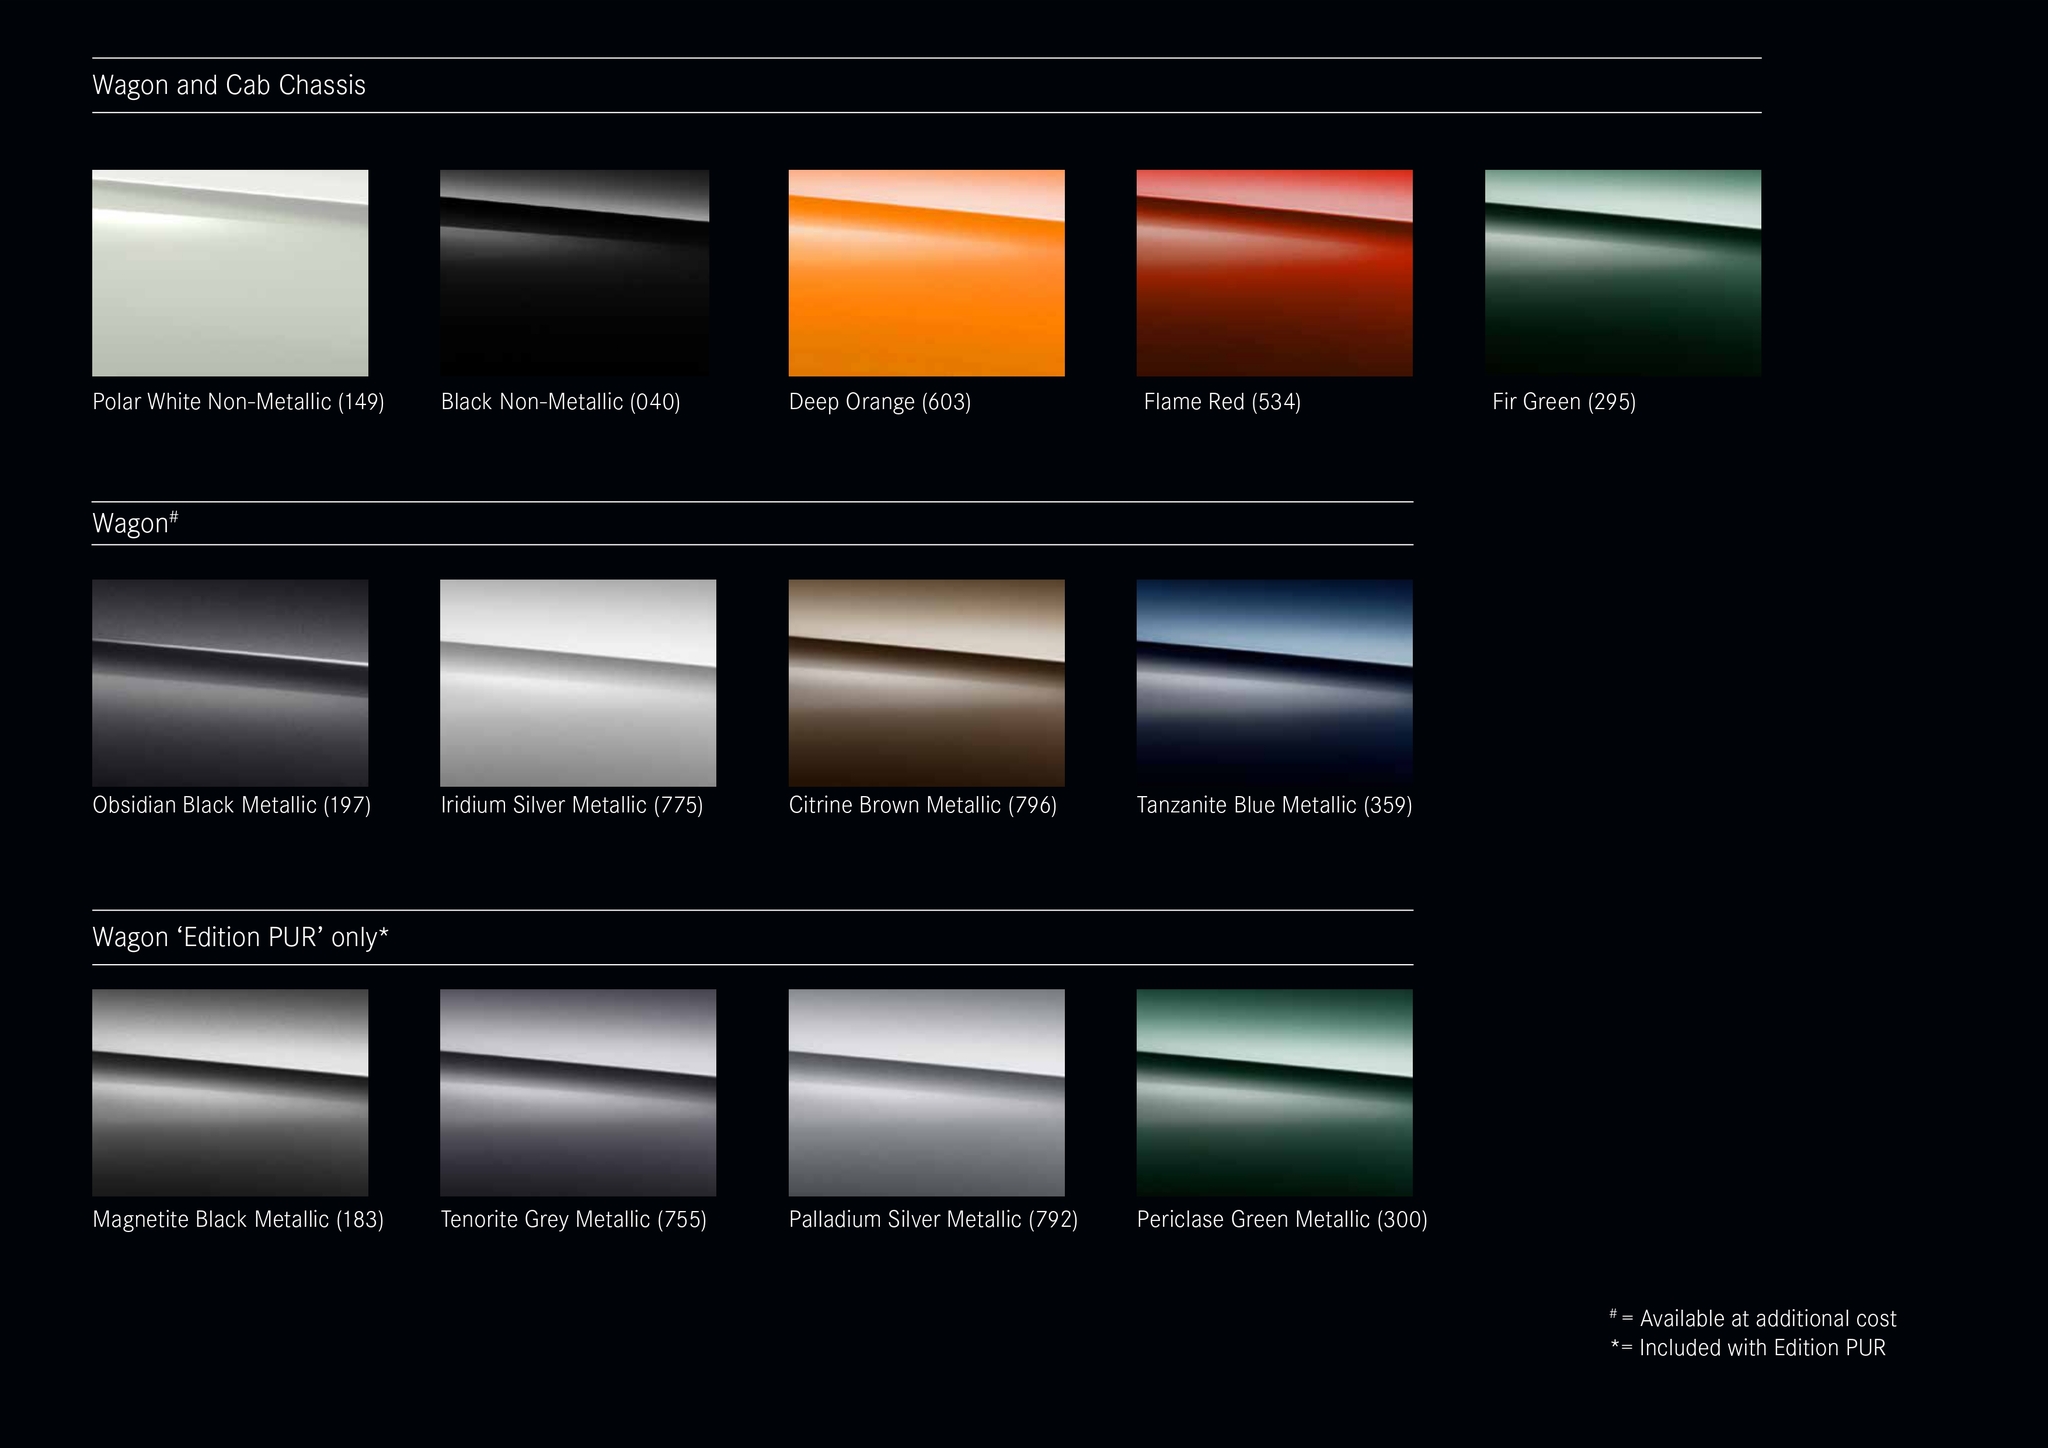The height and width of the screenshot is (1448, 2048).
Task: Select the Fir Green paint swatch
Action: point(1622,273)
